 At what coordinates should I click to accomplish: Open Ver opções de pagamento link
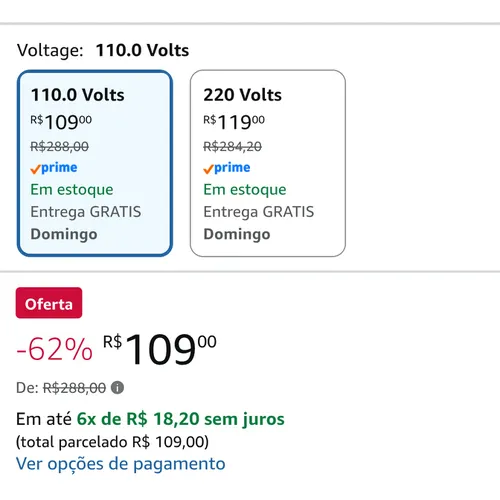121,464
